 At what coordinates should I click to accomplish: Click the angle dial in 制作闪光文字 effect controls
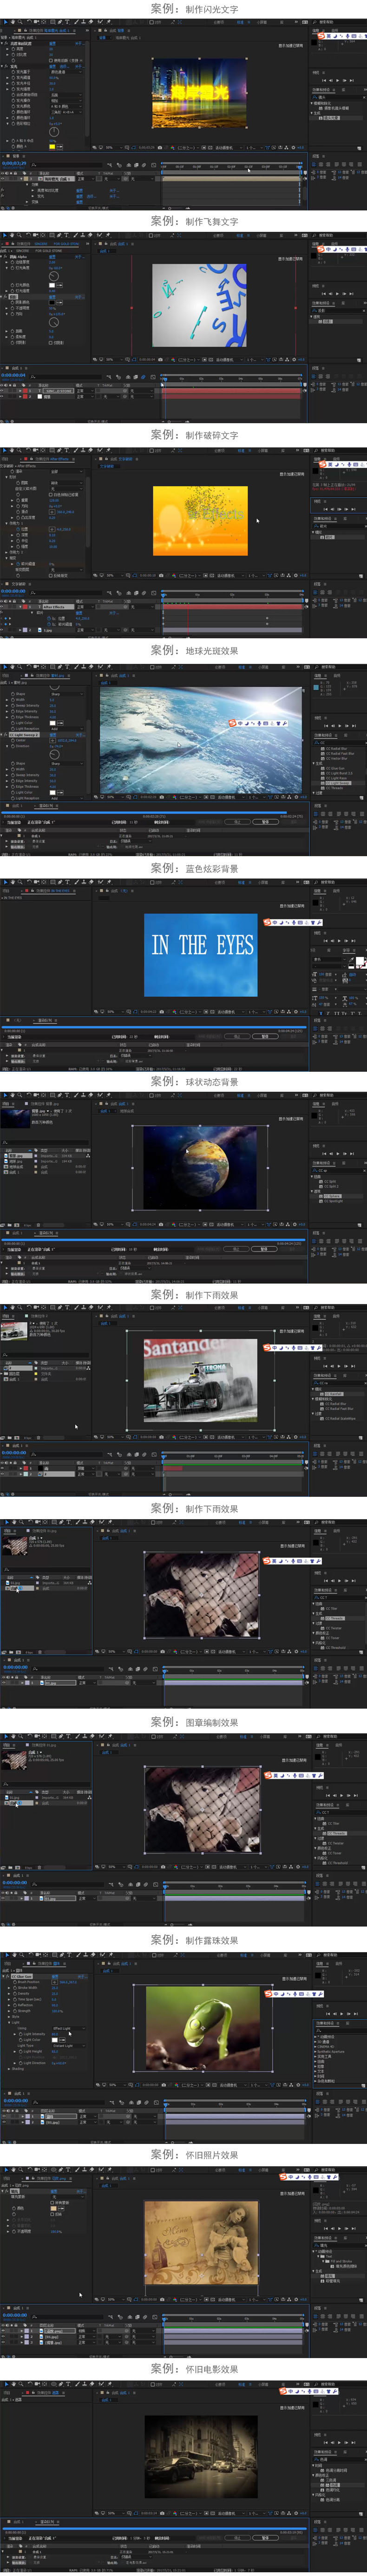tap(54, 131)
